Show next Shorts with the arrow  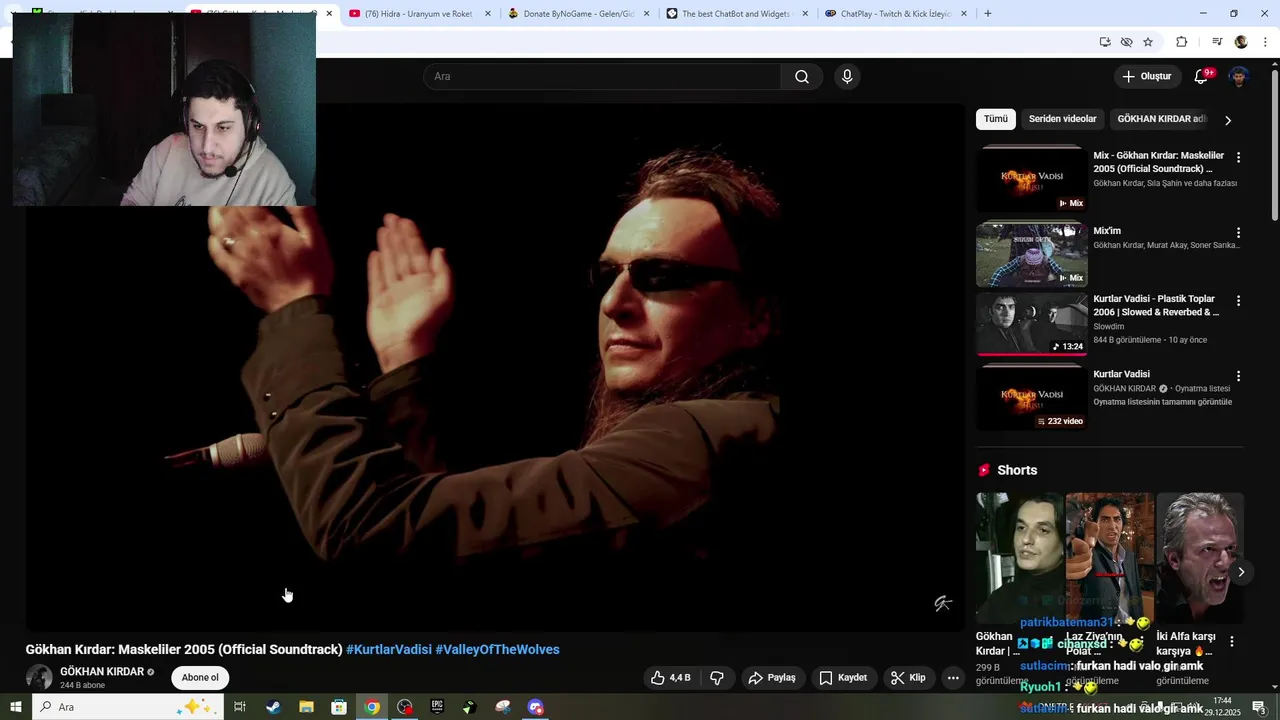tap(1241, 572)
